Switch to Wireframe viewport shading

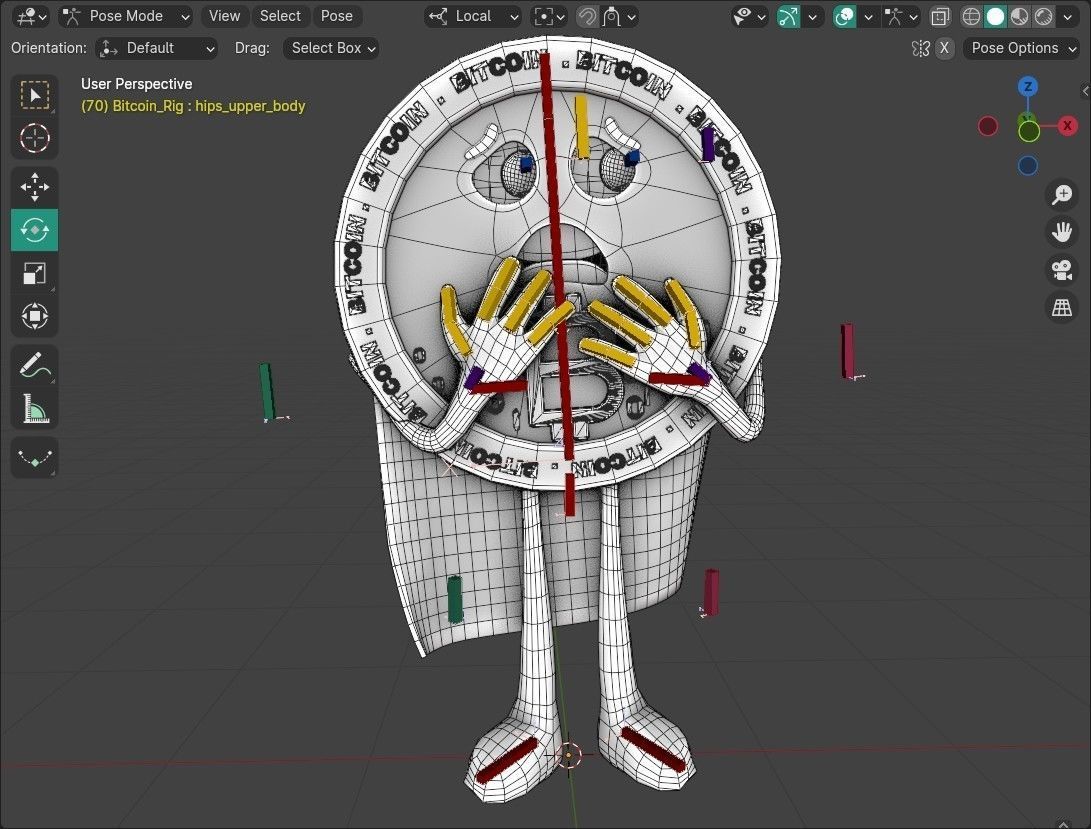971,16
